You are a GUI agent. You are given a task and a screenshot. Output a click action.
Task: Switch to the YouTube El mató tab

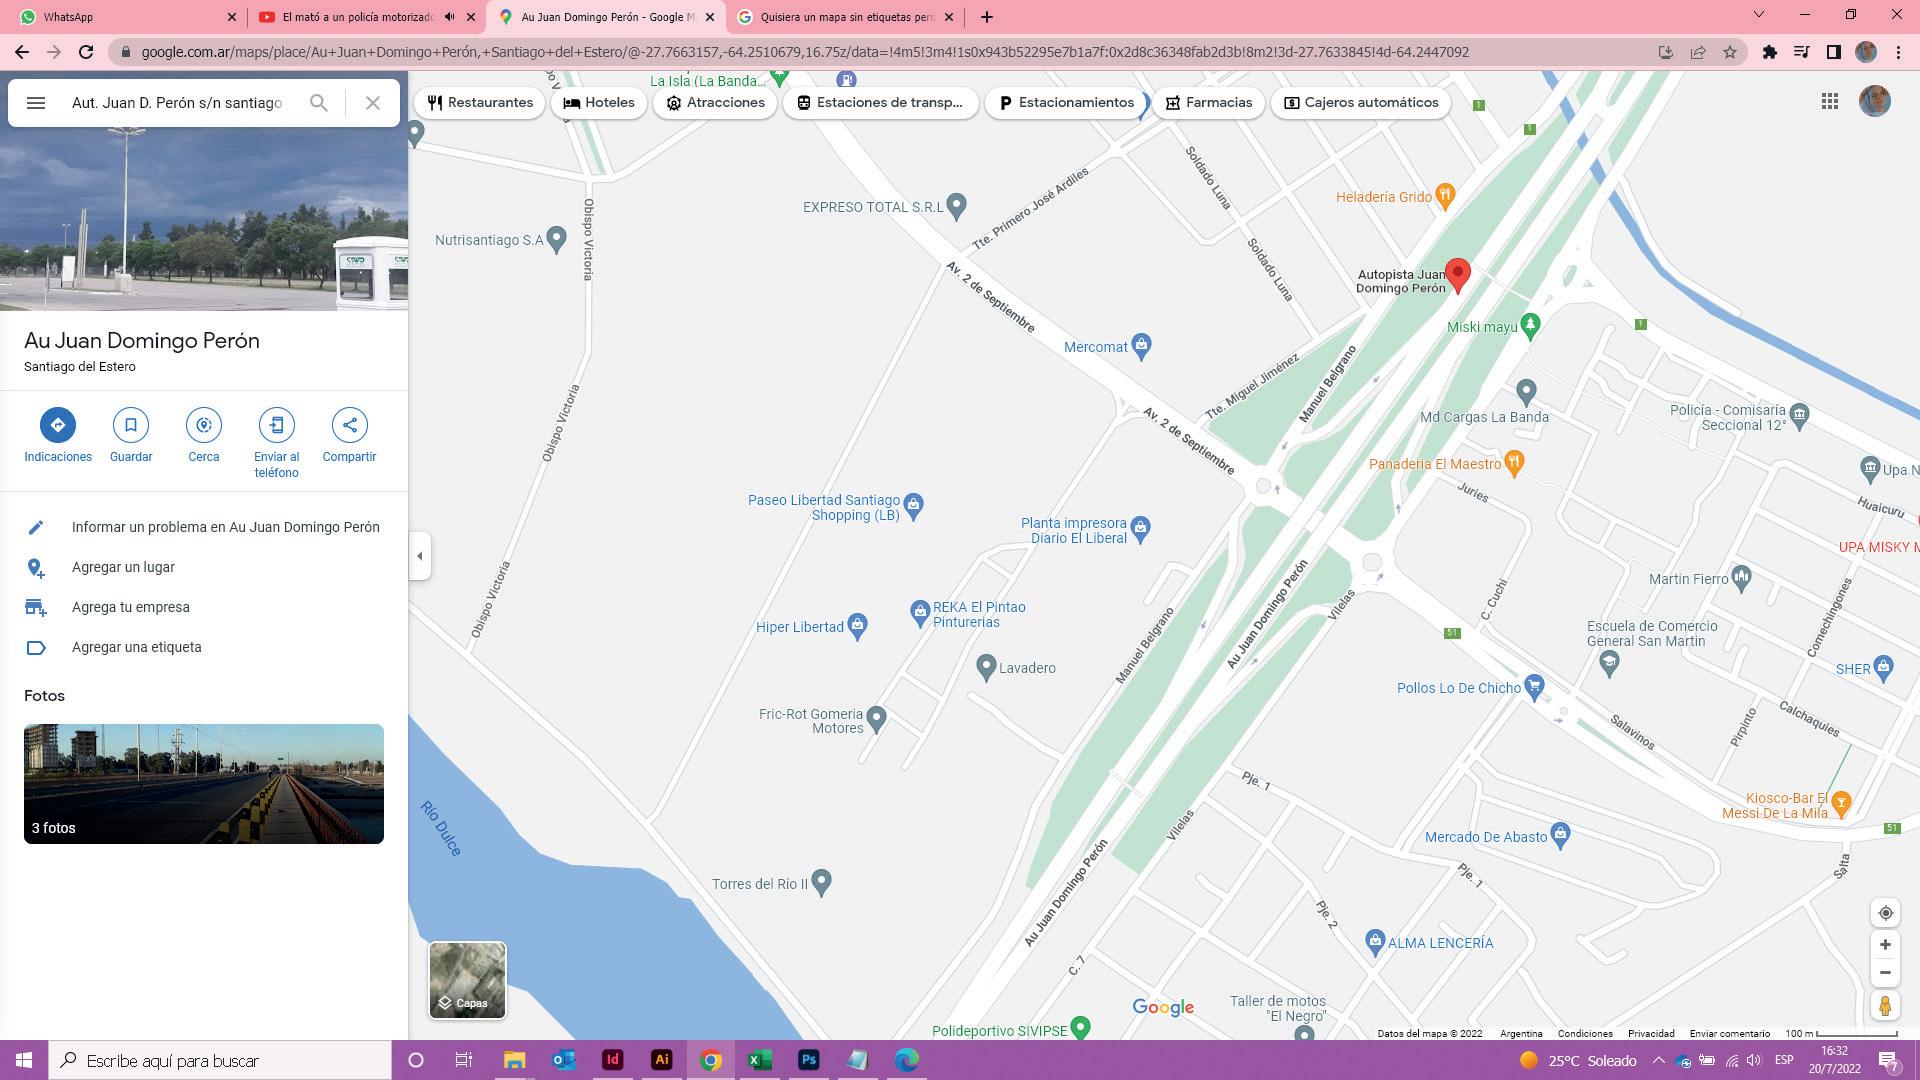[365, 17]
